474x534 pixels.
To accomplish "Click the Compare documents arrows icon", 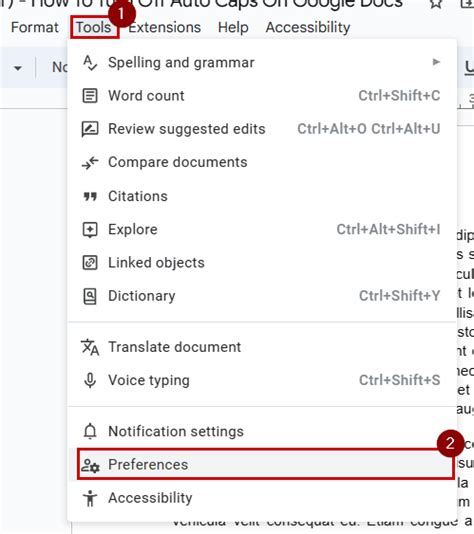I will [x=90, y=162].
